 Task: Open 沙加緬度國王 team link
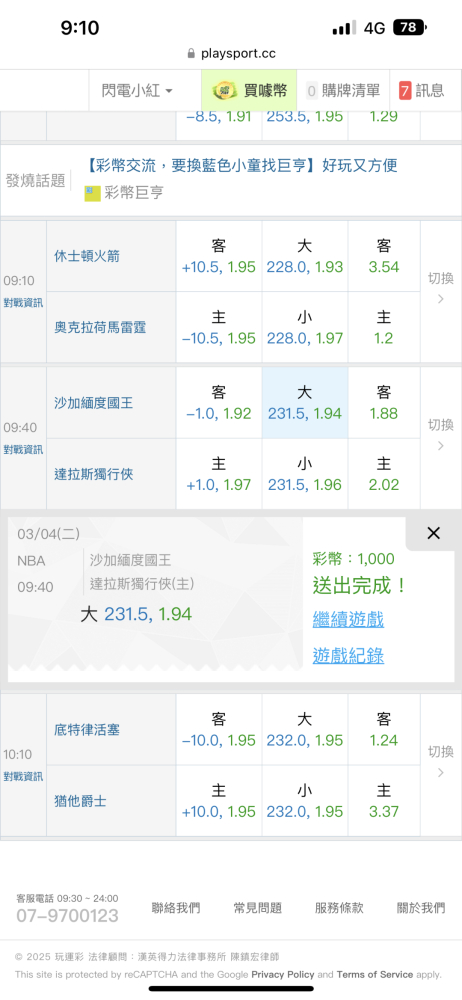tap(94, 403)
